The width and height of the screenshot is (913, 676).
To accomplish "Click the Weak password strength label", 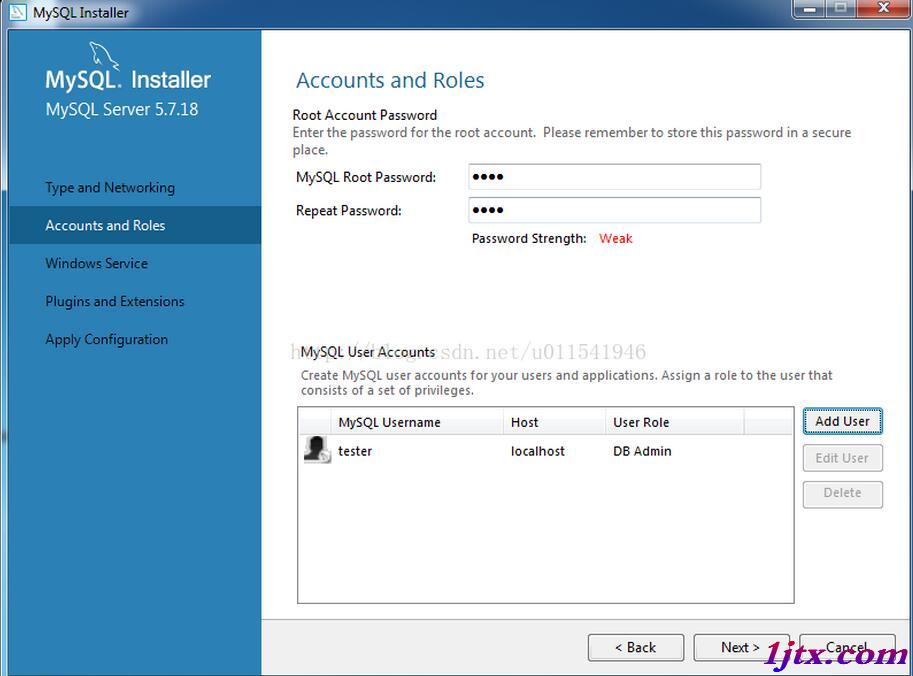I will 615,238.
